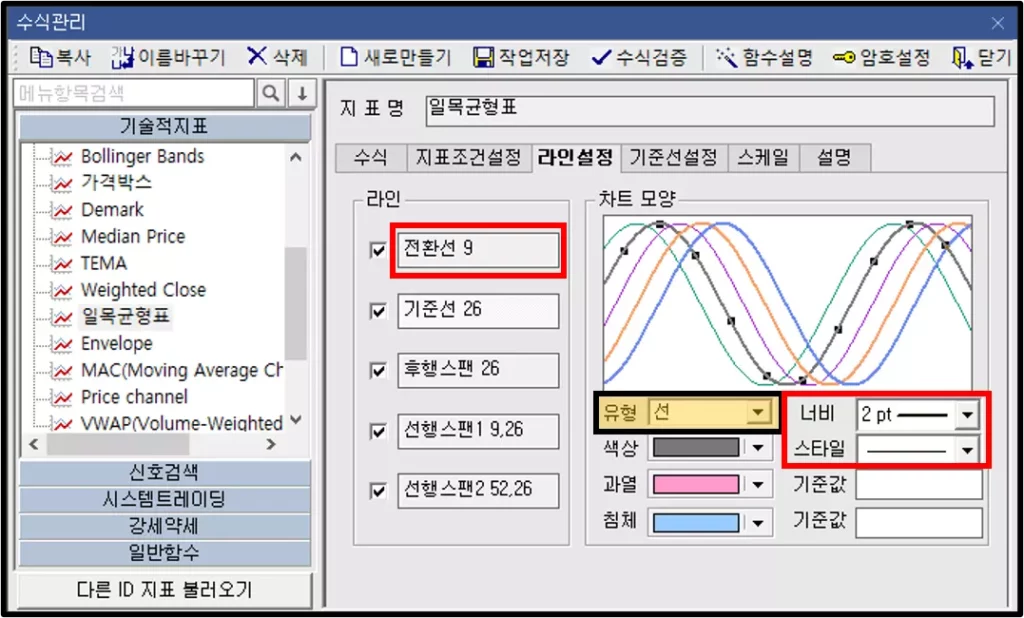Viewport: 1024px width, 618px height.
Task: Select the 전환선 9 line name field
Action: (x=478, y=250)
